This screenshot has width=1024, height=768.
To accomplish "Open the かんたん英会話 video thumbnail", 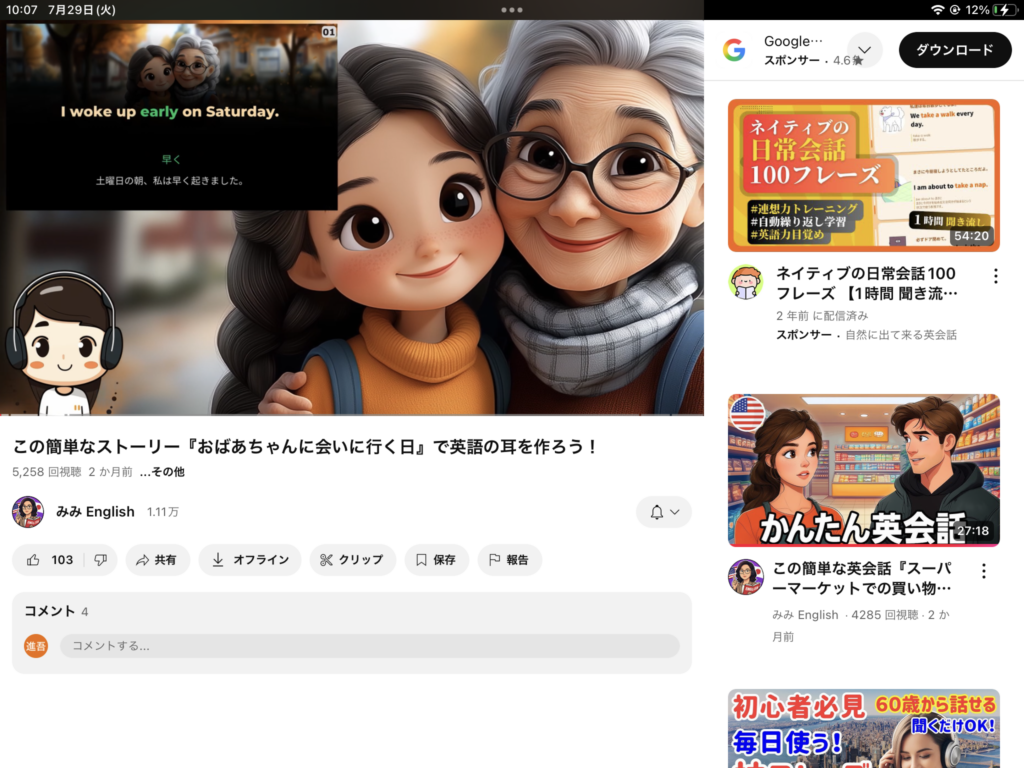I will tap(863, 470).
